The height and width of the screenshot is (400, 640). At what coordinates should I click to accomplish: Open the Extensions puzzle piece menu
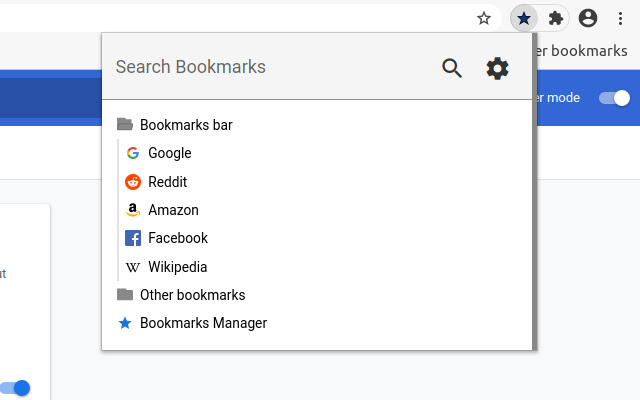click(x=556, y=17)
